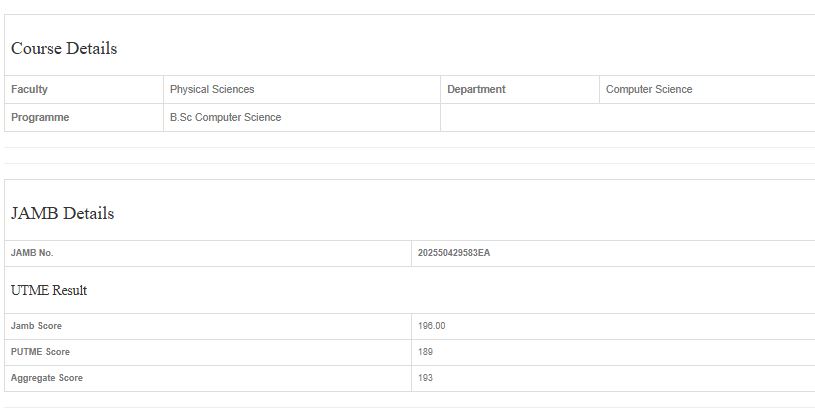Click the JAMB Details heading

coord(62,214)
